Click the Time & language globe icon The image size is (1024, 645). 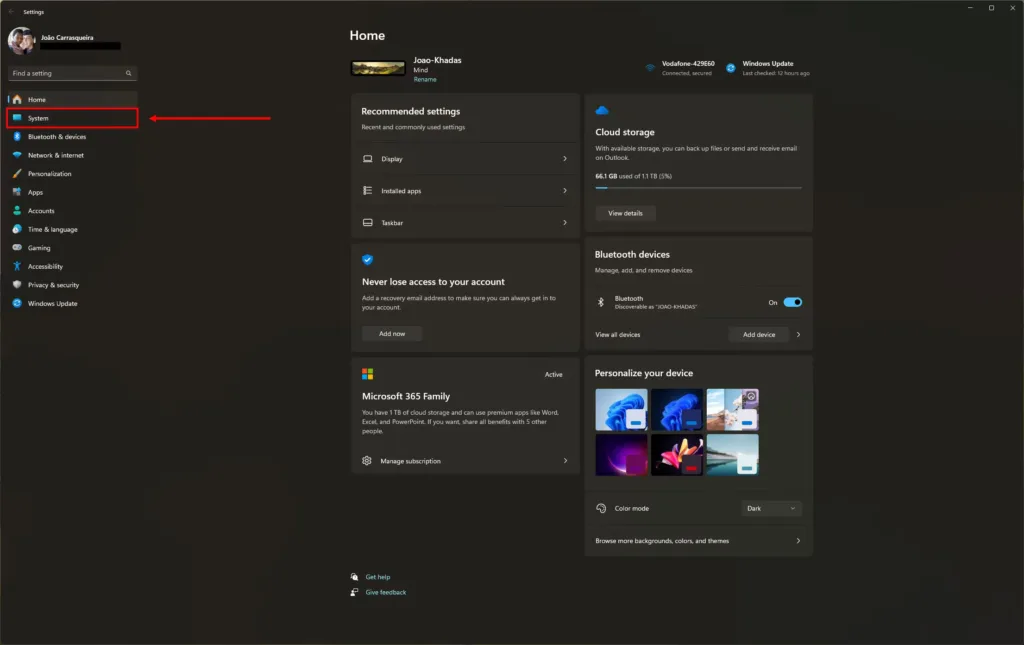tap(17, 229)
